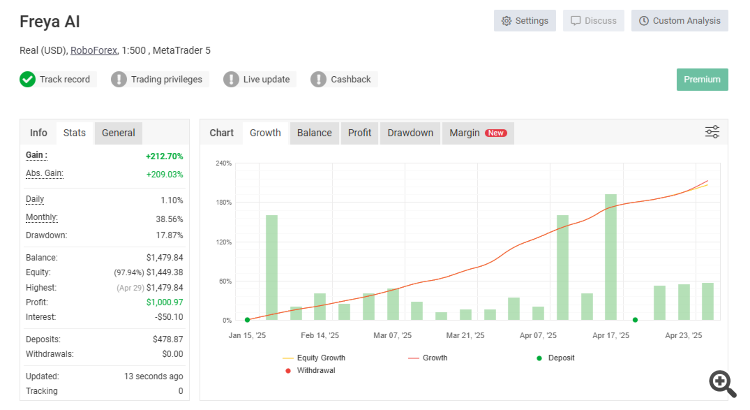Click the Trading privileges warning icon
750x410 pixels.
click(x=119, y=79)
